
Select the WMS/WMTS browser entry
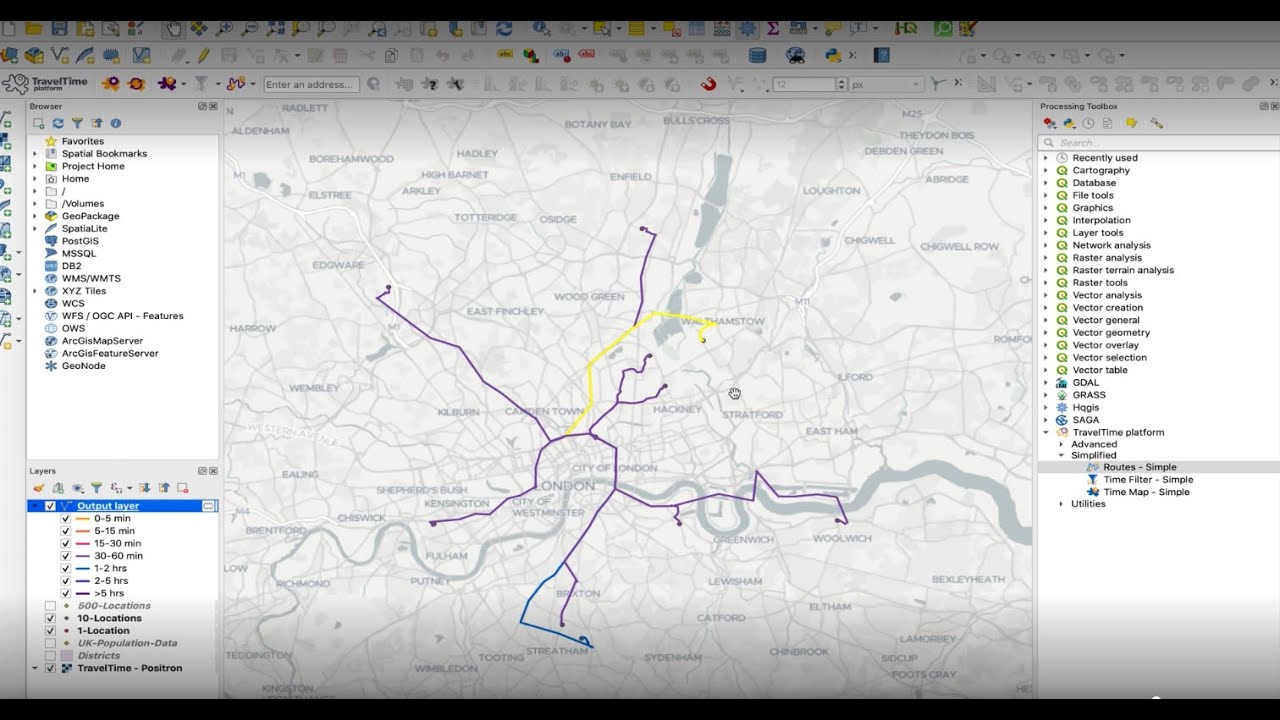pyautogui.click(x=91, y=278)
